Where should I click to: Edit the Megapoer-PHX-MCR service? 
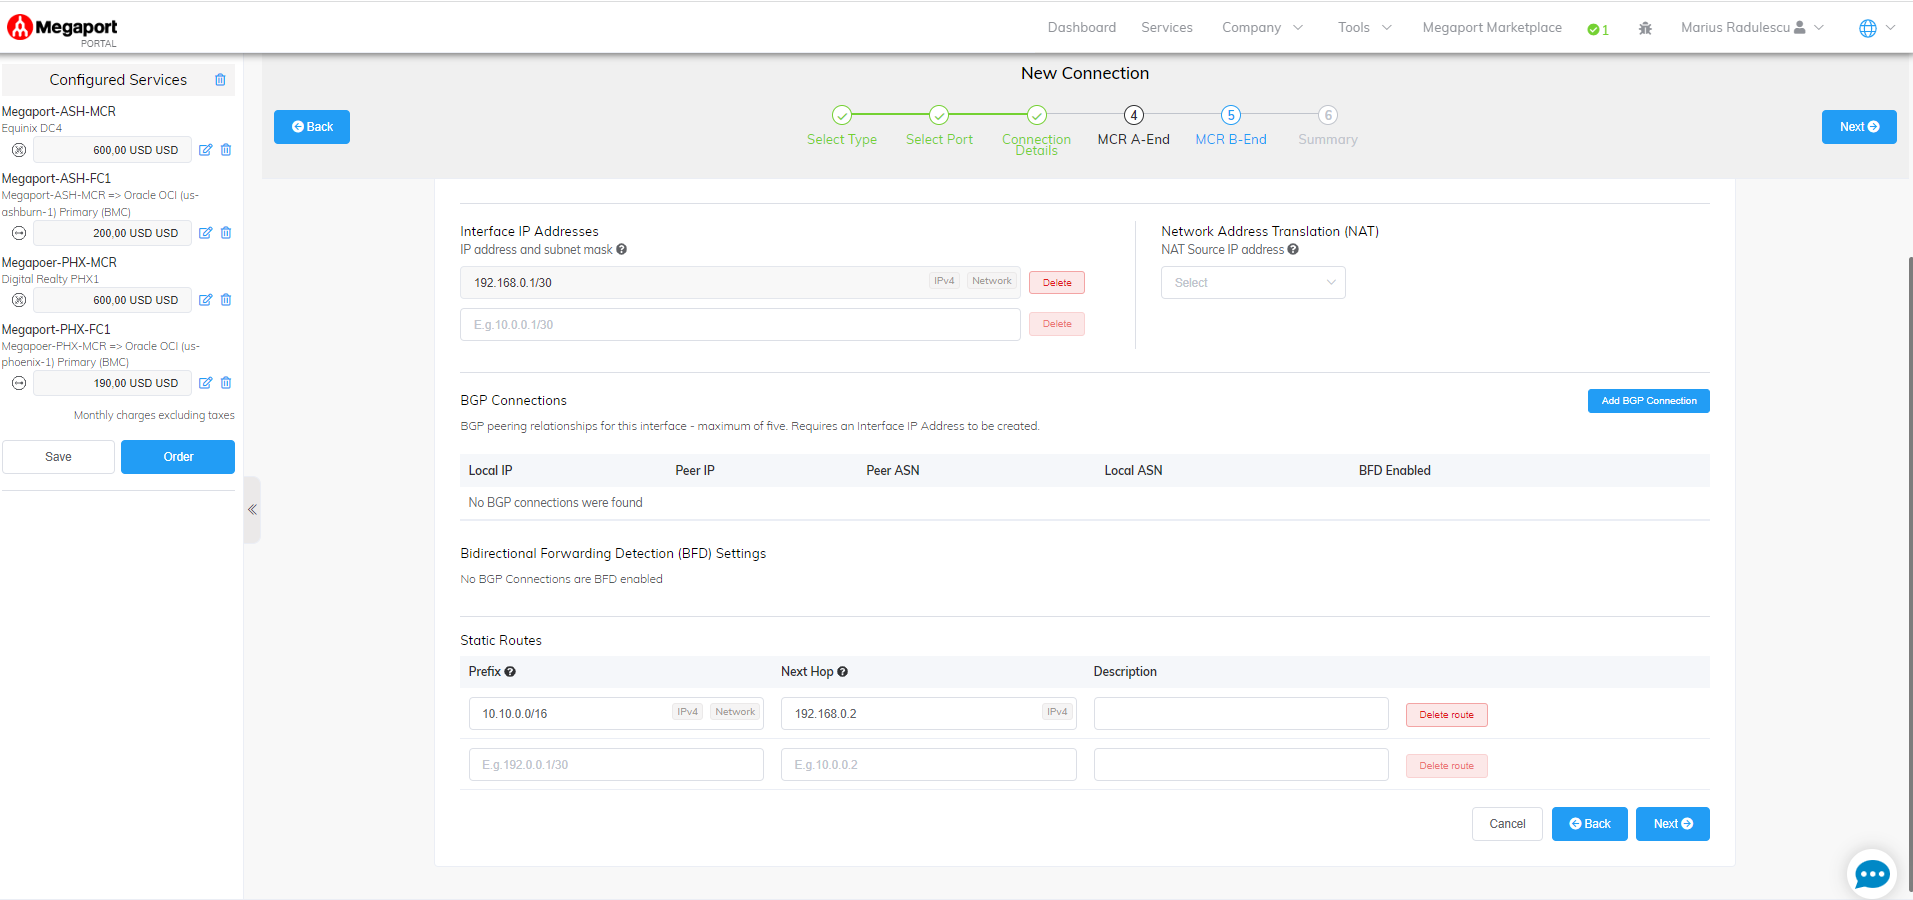point(205,300)
